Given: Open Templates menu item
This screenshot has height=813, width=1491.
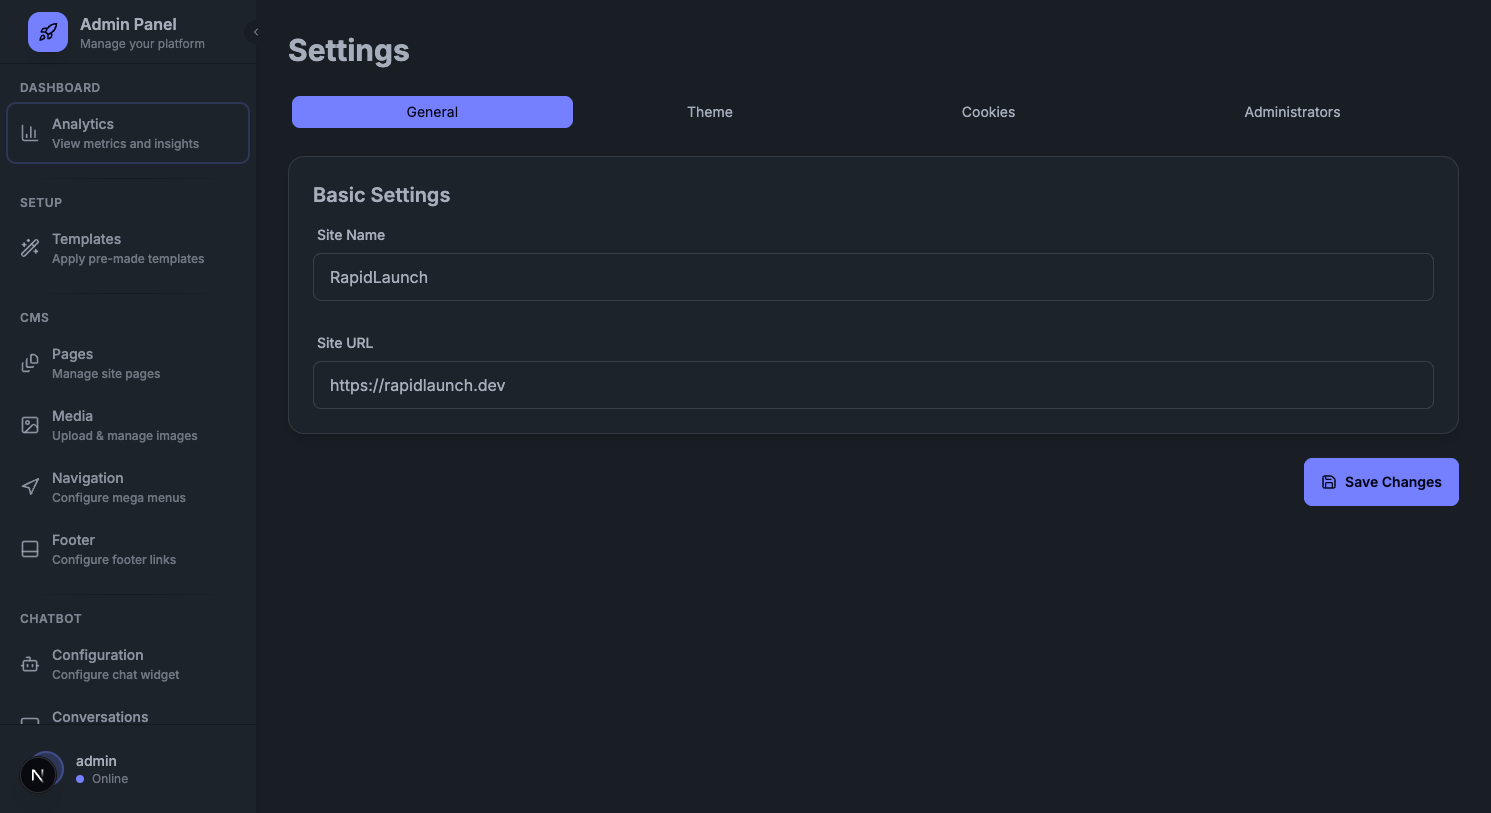Looking at the screenshot, I should [x=128, y=248].
